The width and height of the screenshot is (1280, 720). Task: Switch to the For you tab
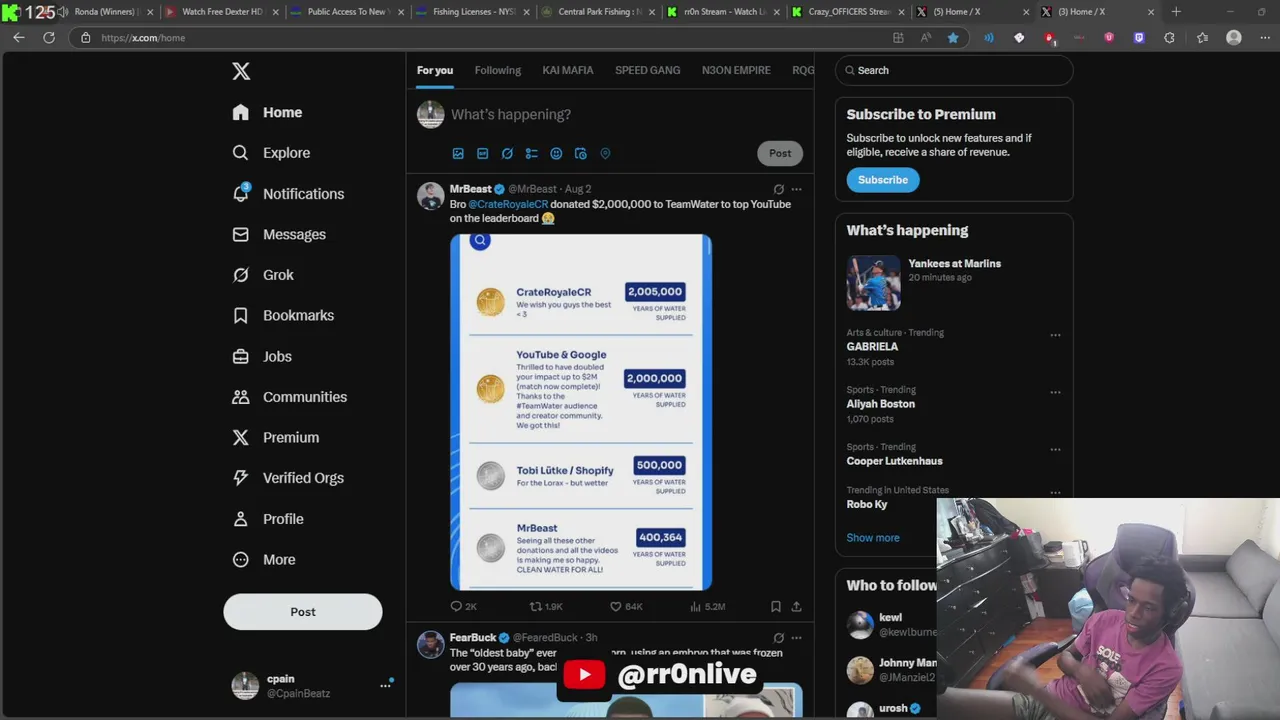tap(435, 70)
